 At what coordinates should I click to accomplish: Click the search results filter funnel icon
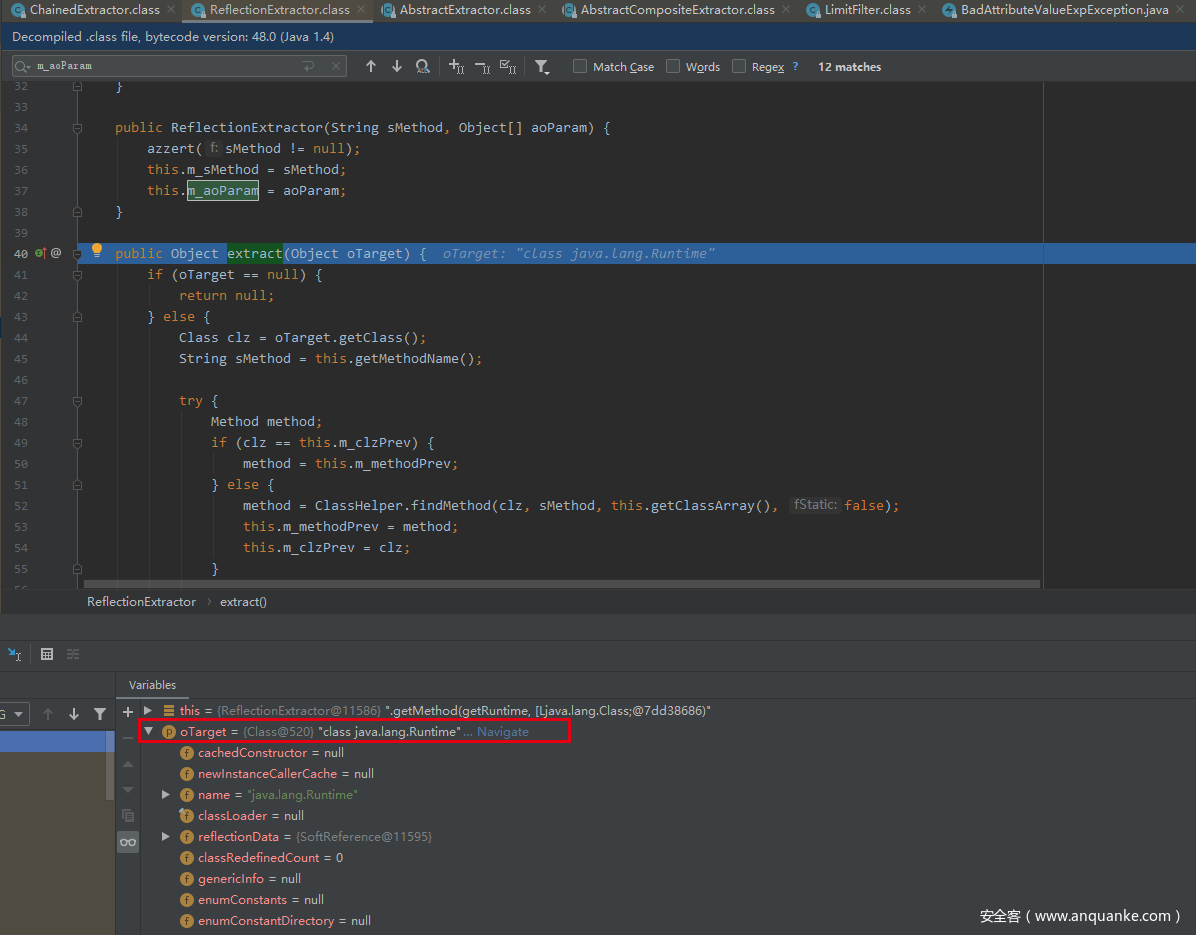tap(541, 67)
